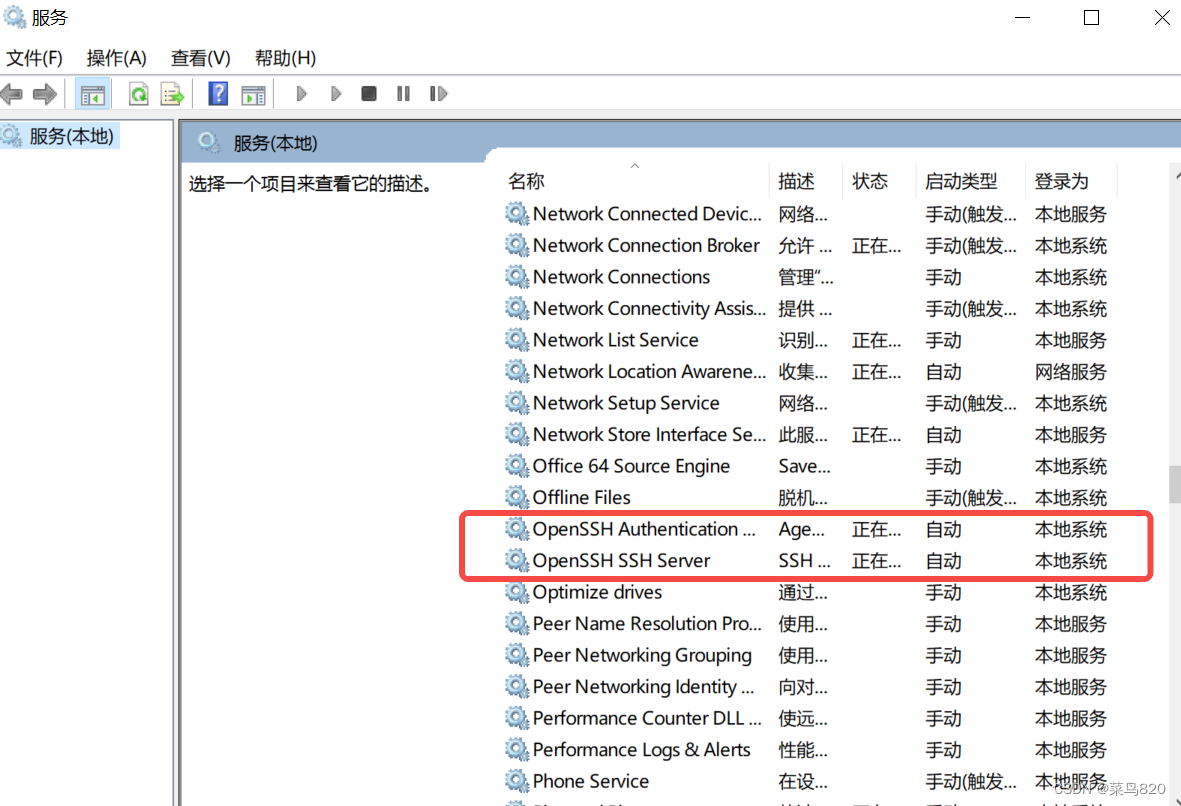The width and height of the screenshot is (1181, 806).
Task: Click the Restart Service icon
Action: [438, 93]
